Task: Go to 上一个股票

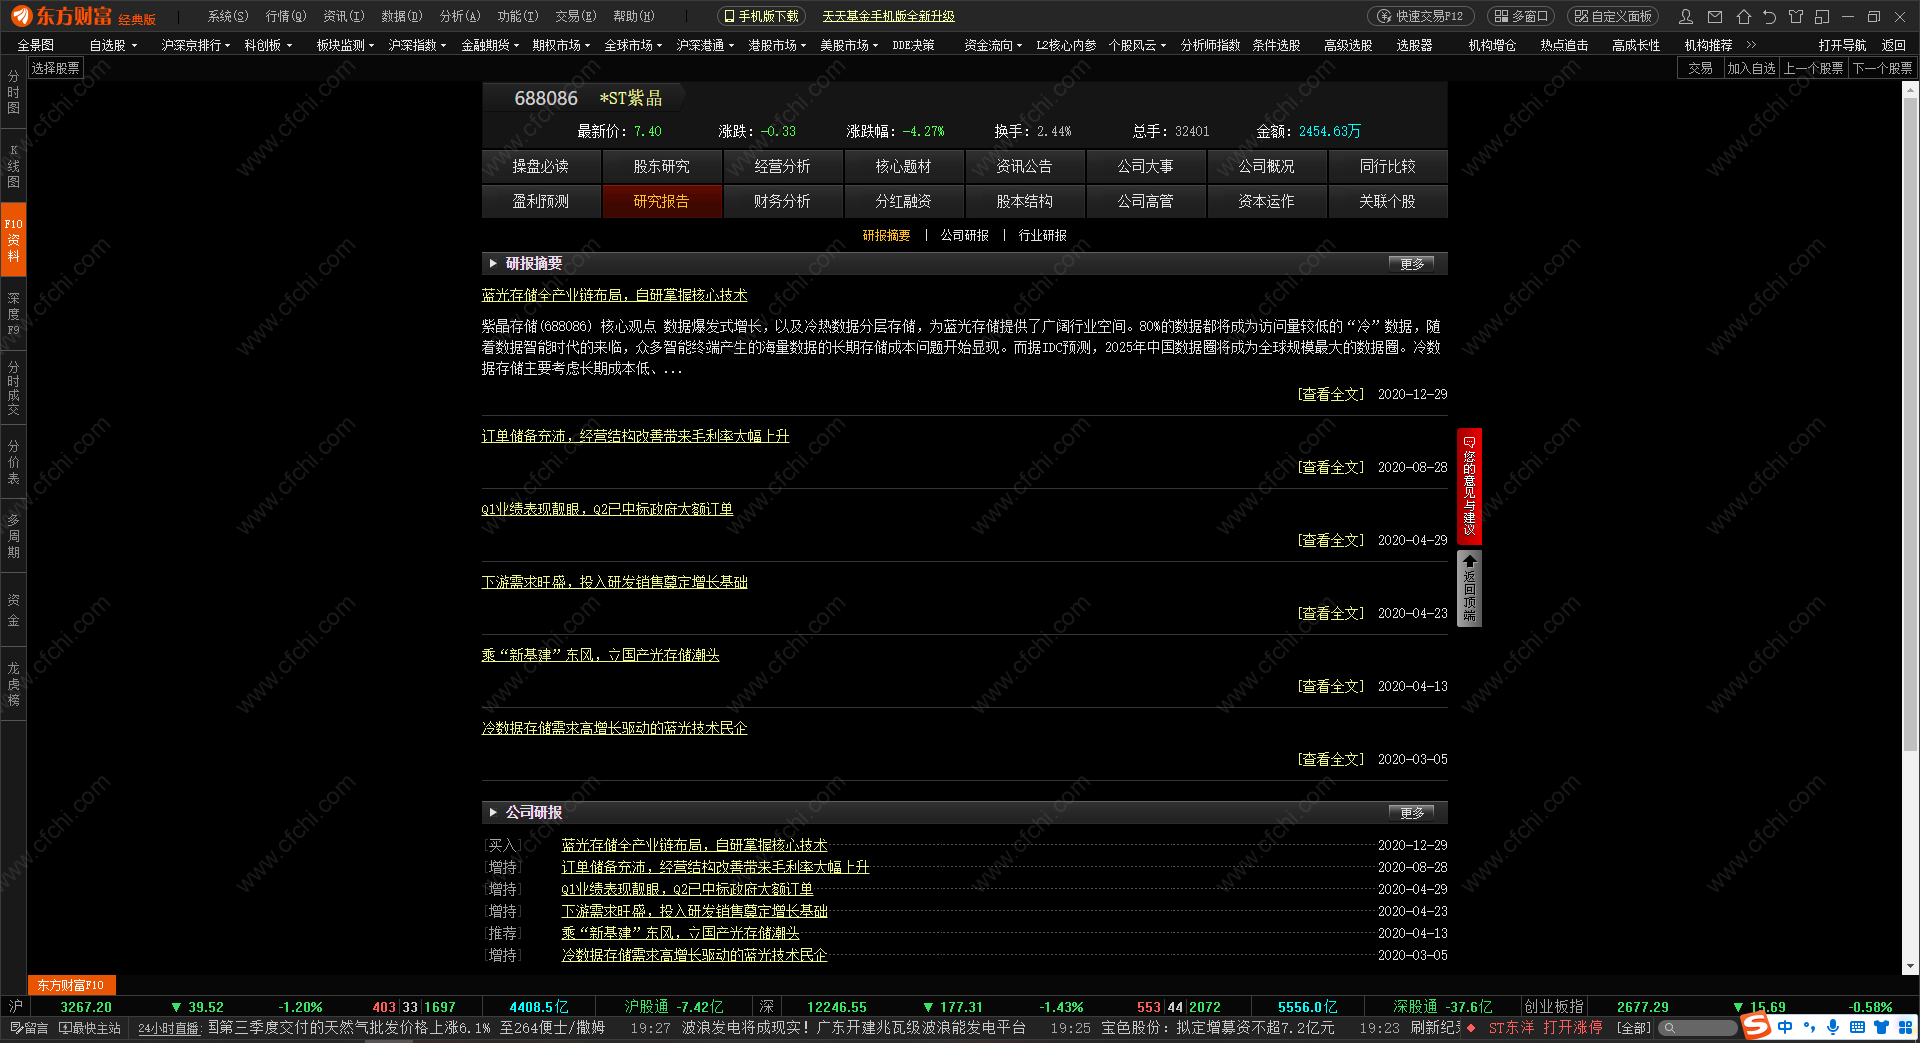Action: (1813, 68)
